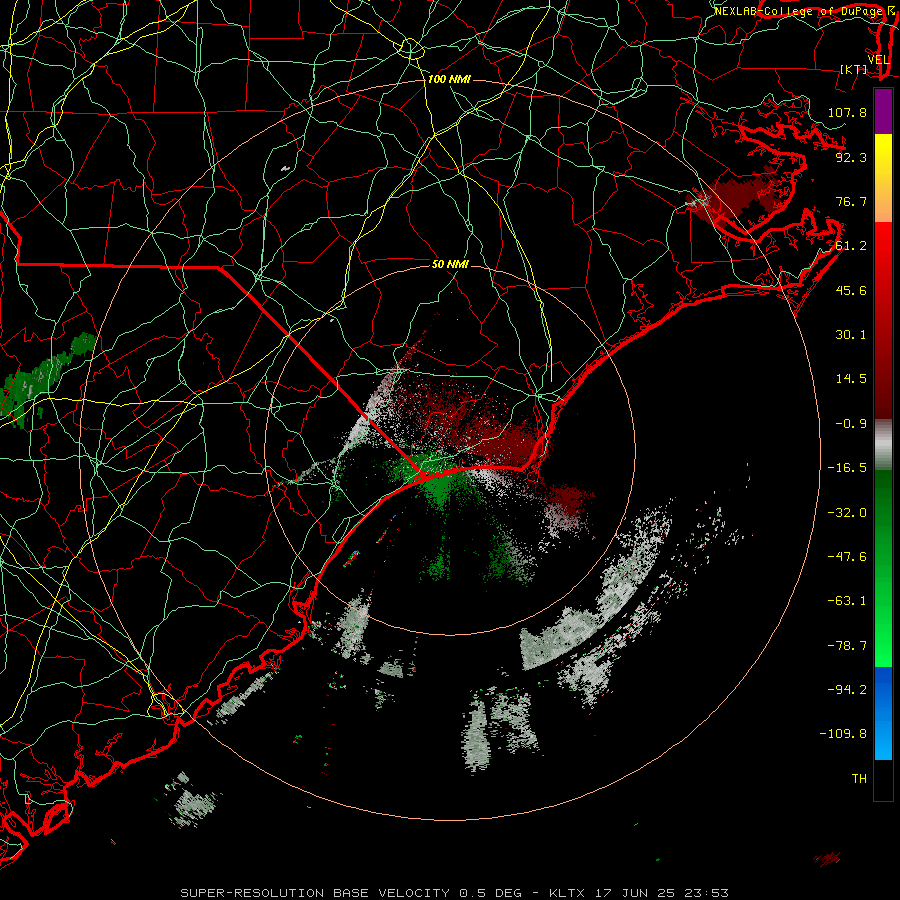Image resolution: width=900 pixels, height=900 pixels.
Task: Click the Super-Resolution Base Velocity caption
Action: pyautogui.click(x=455, y=893)
